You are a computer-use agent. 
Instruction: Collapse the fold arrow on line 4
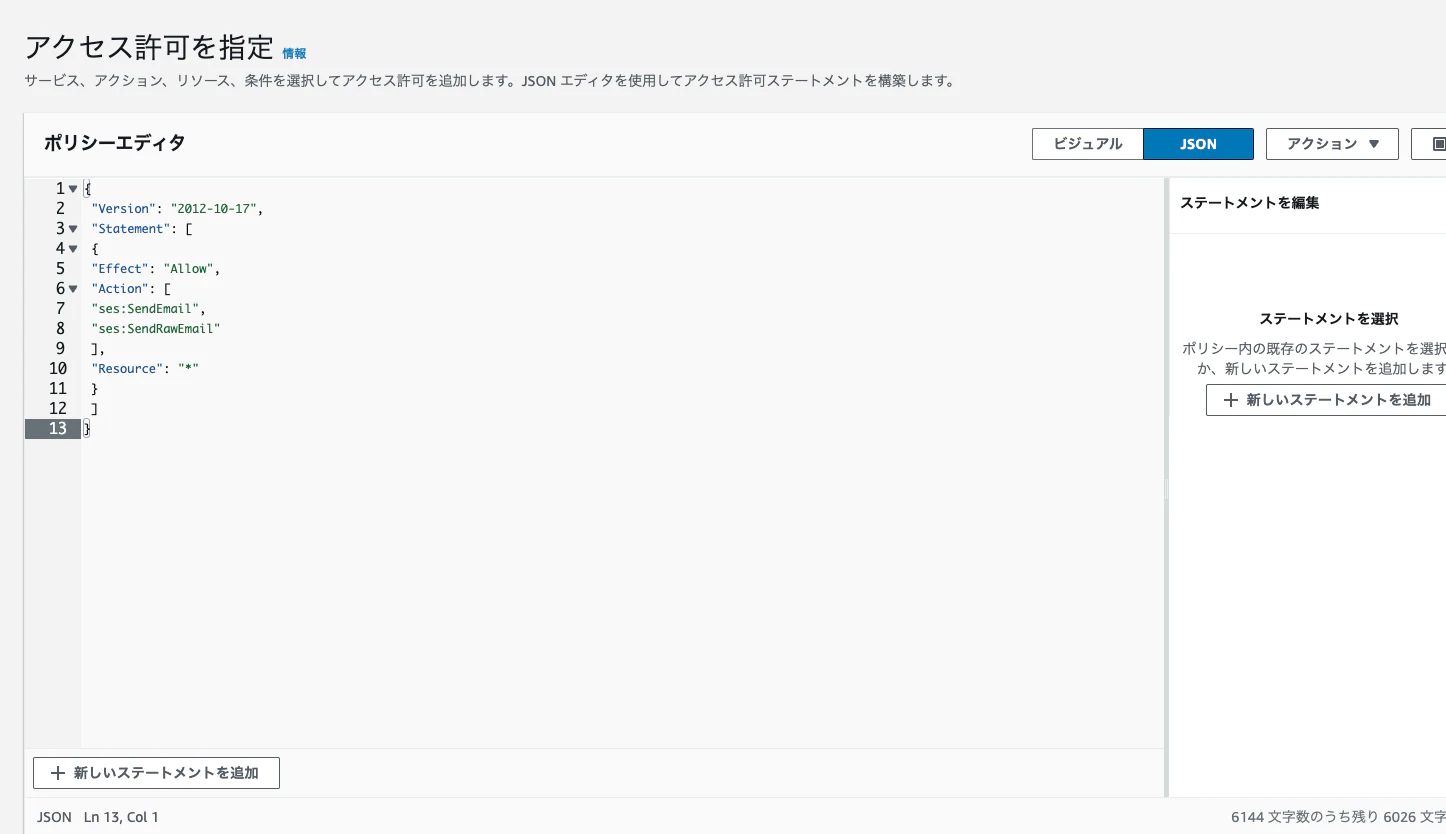tap(73, 249)
